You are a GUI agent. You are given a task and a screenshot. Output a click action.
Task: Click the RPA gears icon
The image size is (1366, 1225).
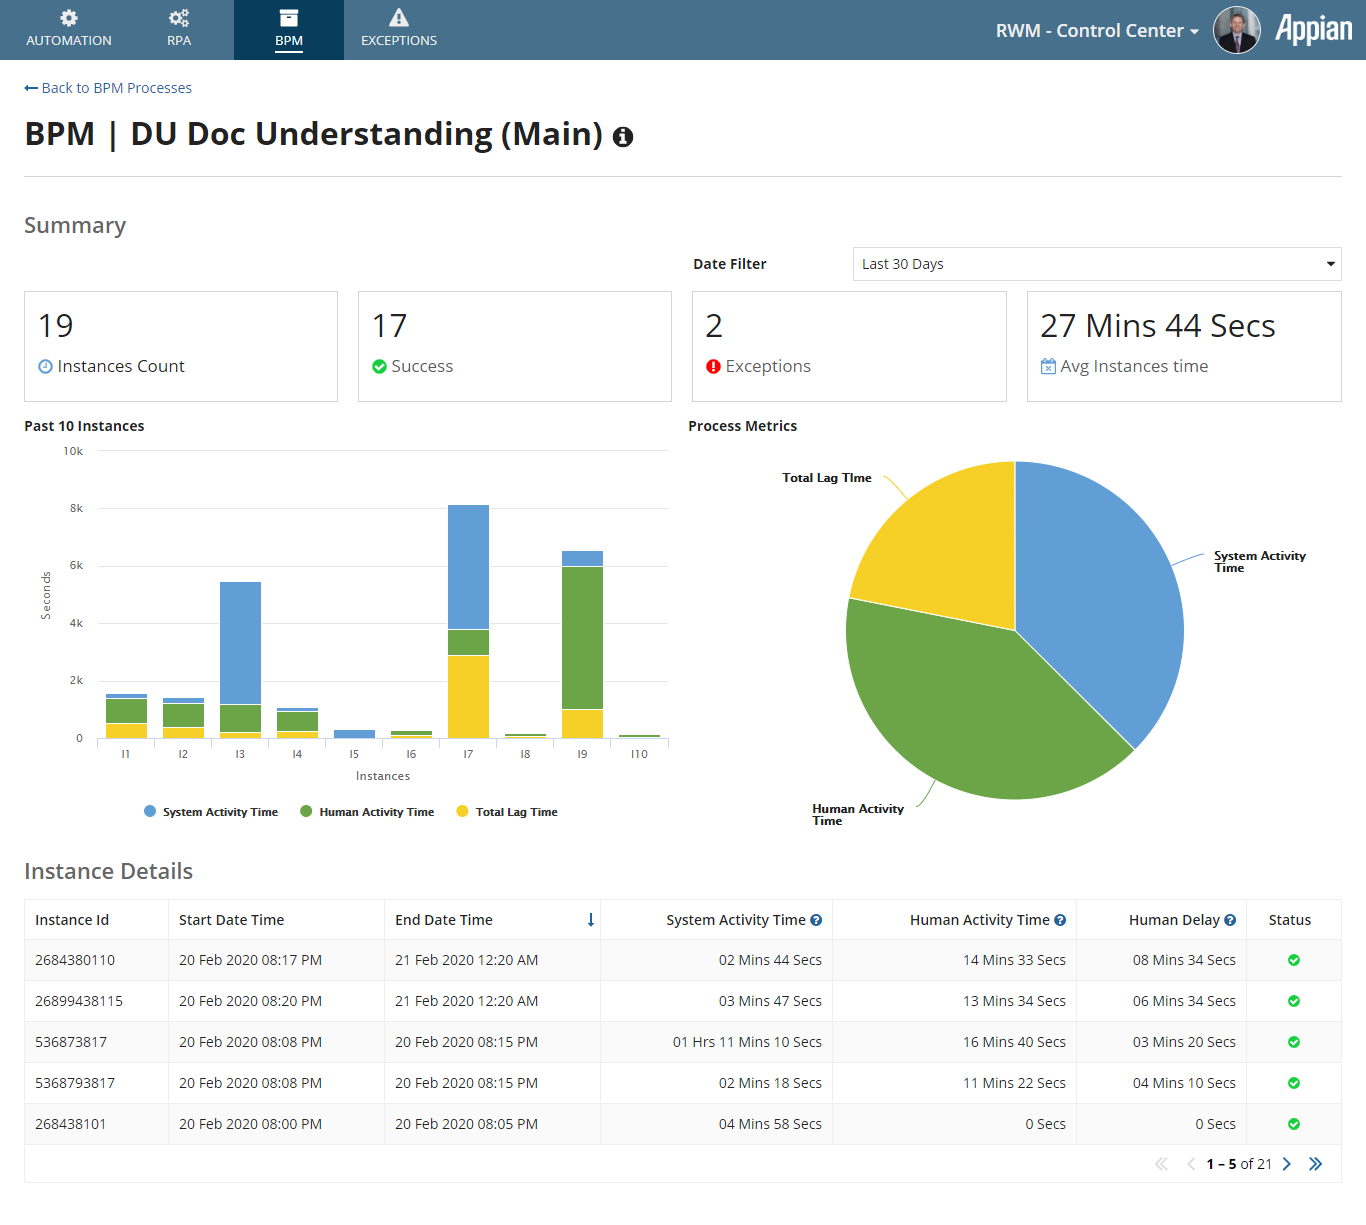179,18
